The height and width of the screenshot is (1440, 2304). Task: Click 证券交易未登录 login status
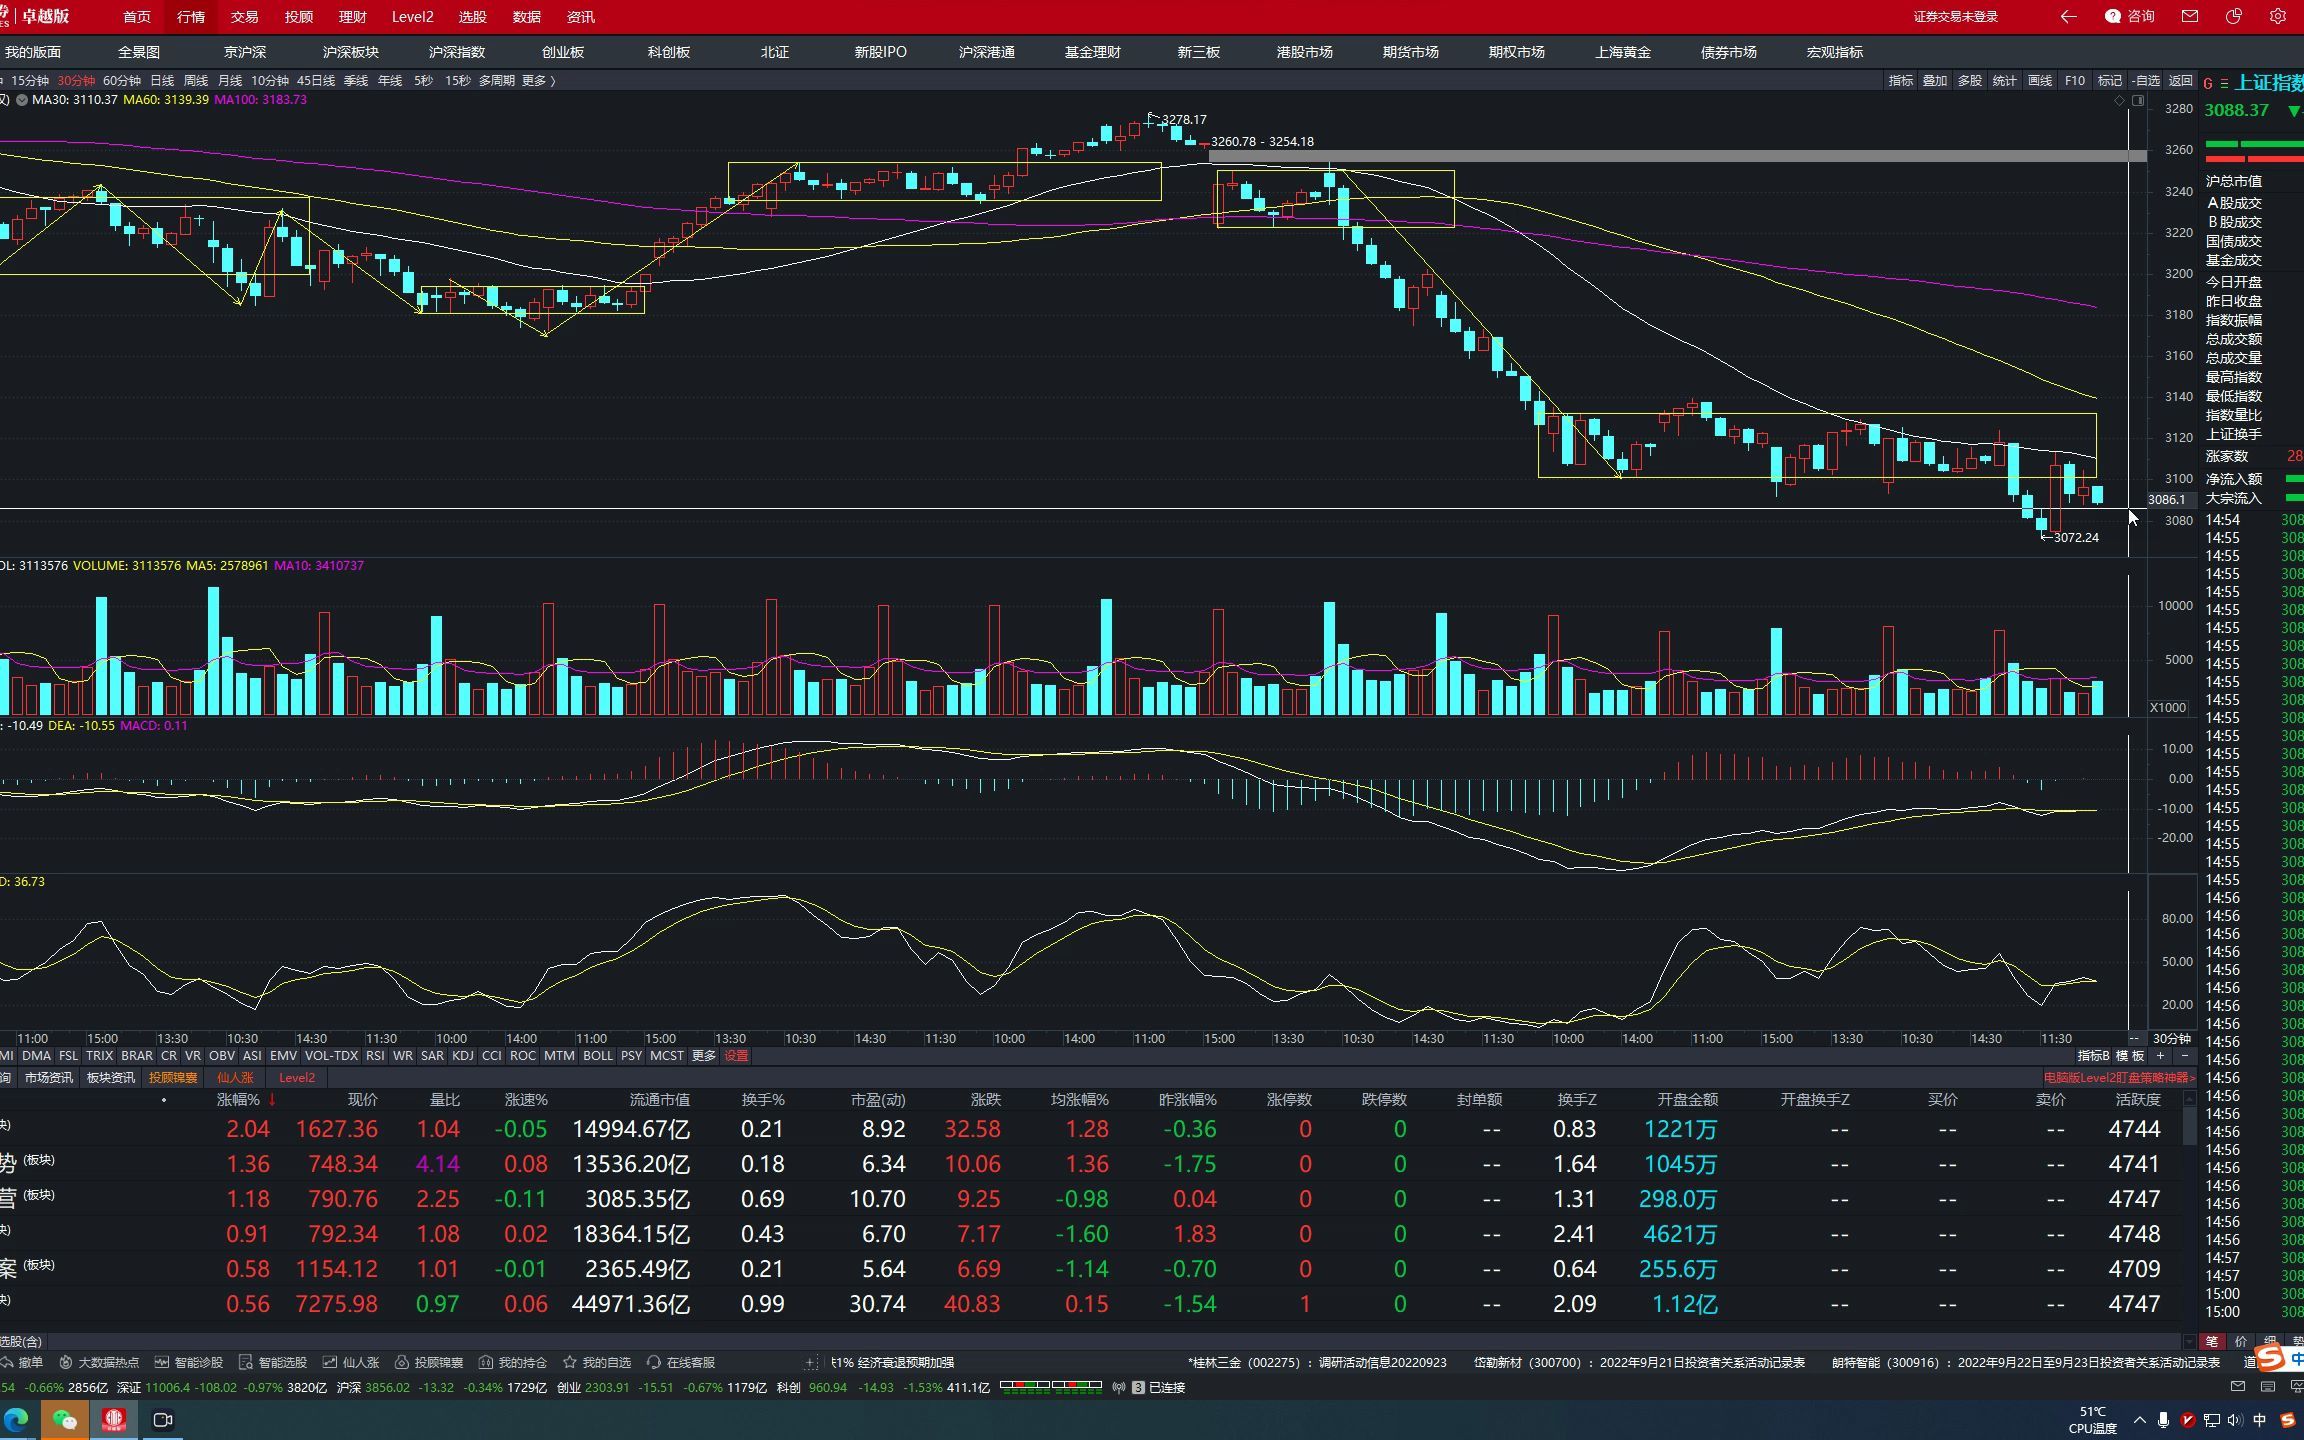pyautogui.click(x=1955, y=17)
